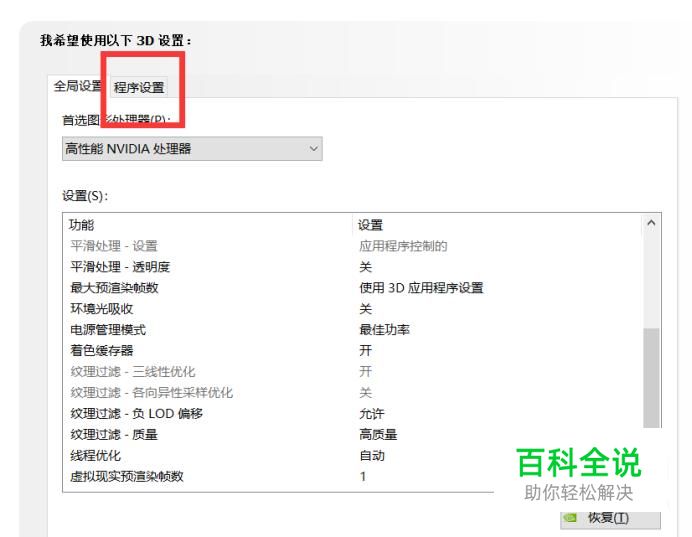
Task: Select the 最大预渲染帧数 row
Action: (x=353, y=288)
